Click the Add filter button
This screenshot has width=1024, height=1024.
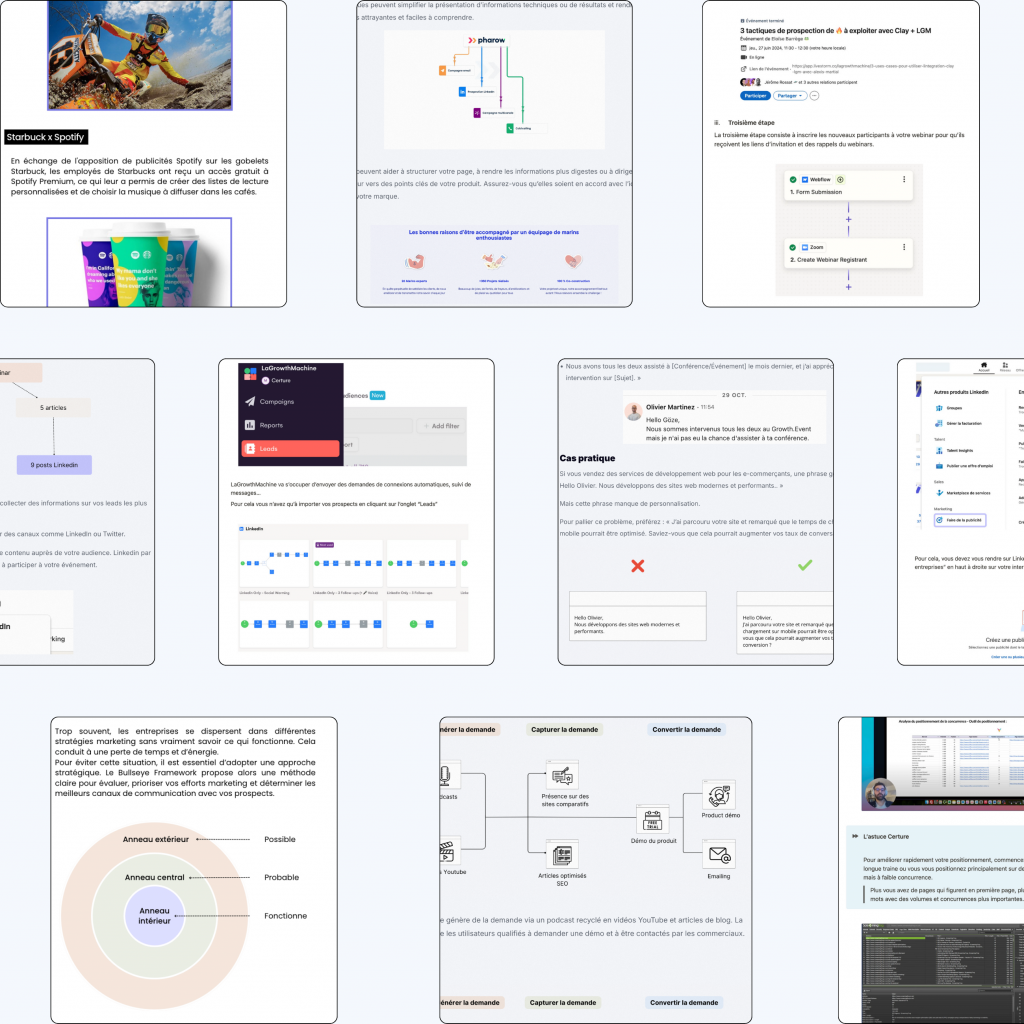[440, 426]
